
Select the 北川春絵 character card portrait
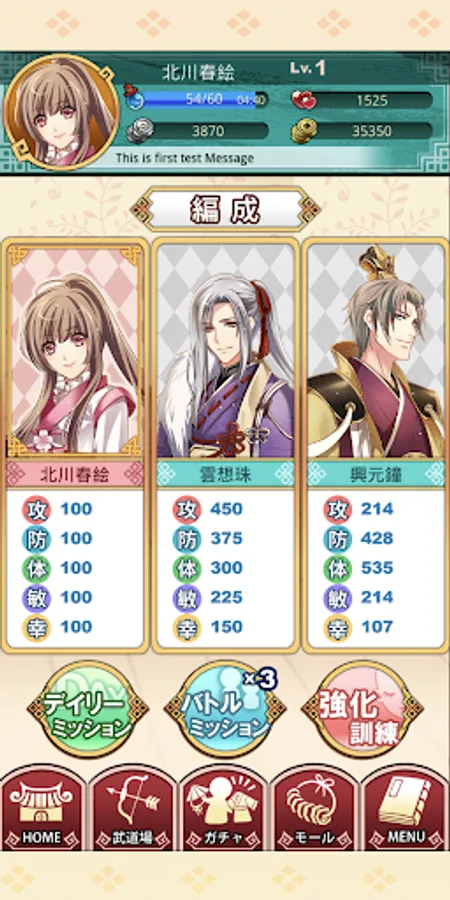75,350
